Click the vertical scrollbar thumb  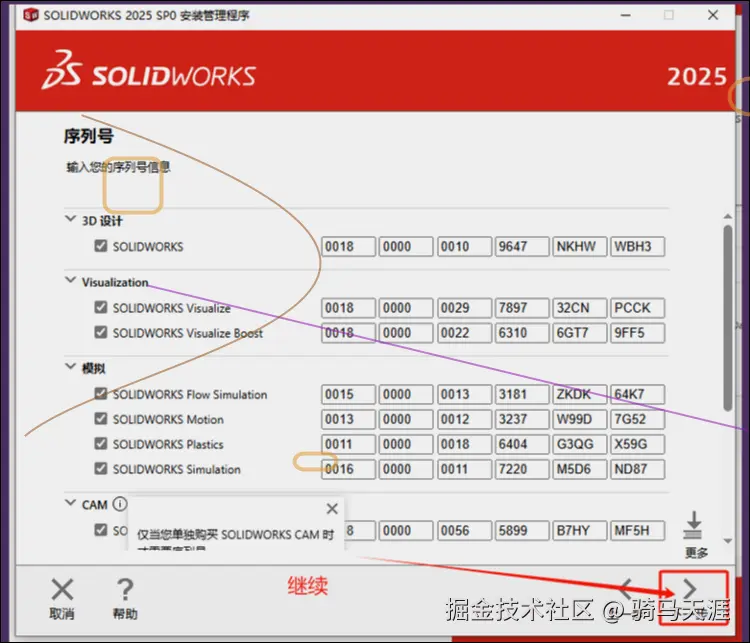coord(728,318)
